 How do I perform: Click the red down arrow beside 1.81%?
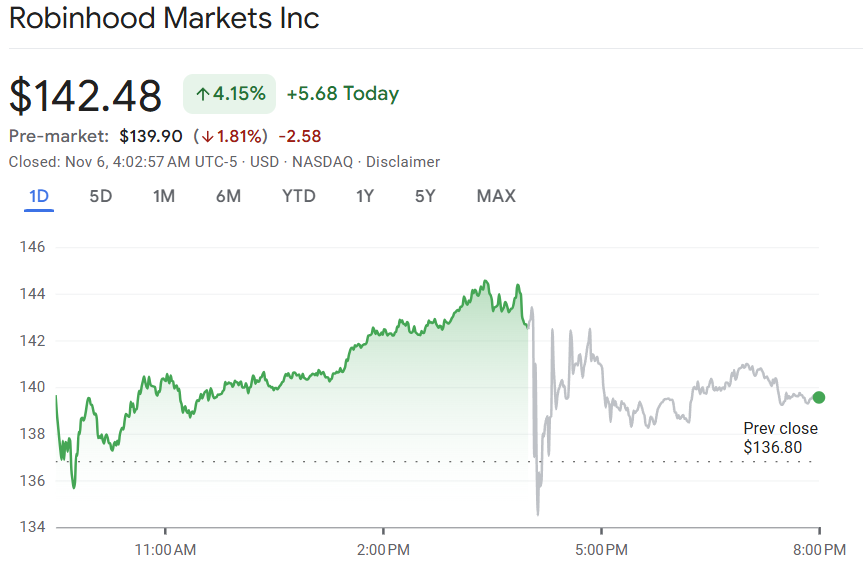coord(206,136)
